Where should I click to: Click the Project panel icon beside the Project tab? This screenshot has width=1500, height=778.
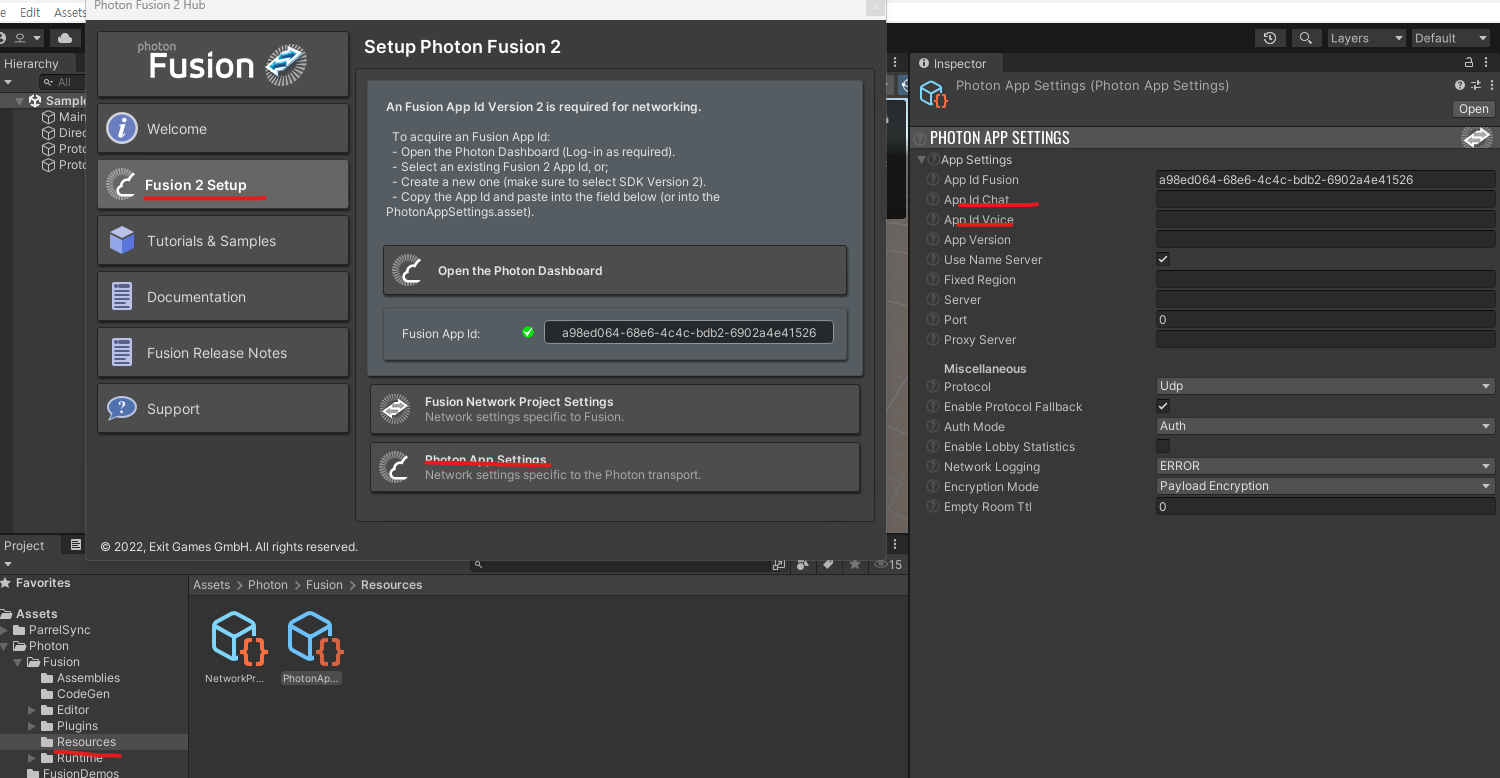click(75, 545)
